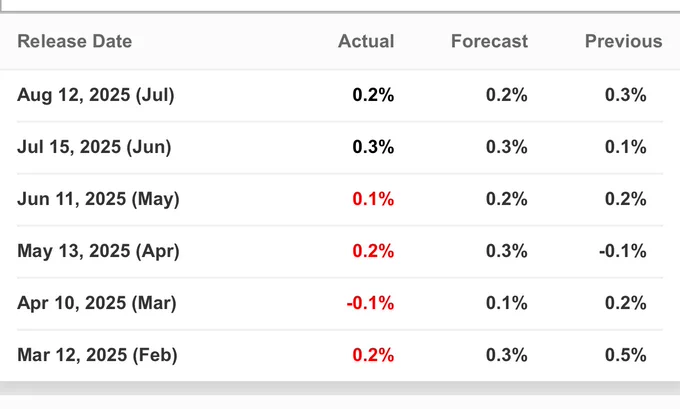This screenshot has height=409, width=680.
Task: Click the 0.2% forecast value in the May row
Action: [506, 199]
